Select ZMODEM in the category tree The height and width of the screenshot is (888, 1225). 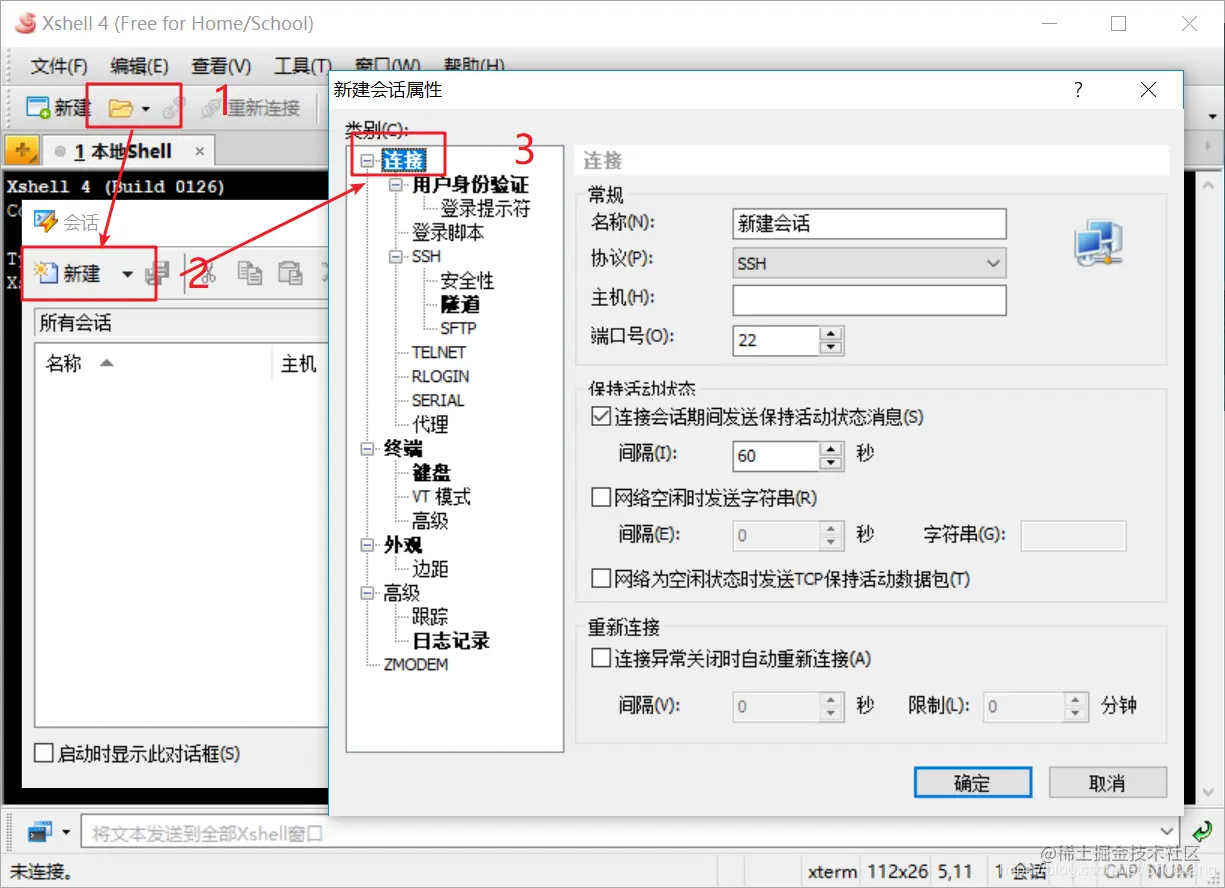416,664
